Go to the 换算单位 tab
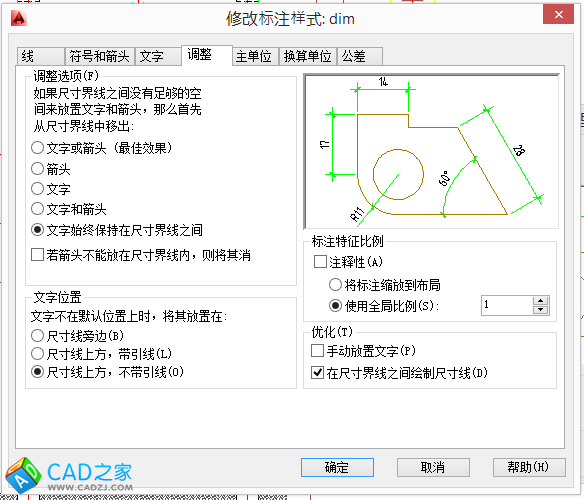This screenshot has height=500, width=584. [x=308, y=56]
